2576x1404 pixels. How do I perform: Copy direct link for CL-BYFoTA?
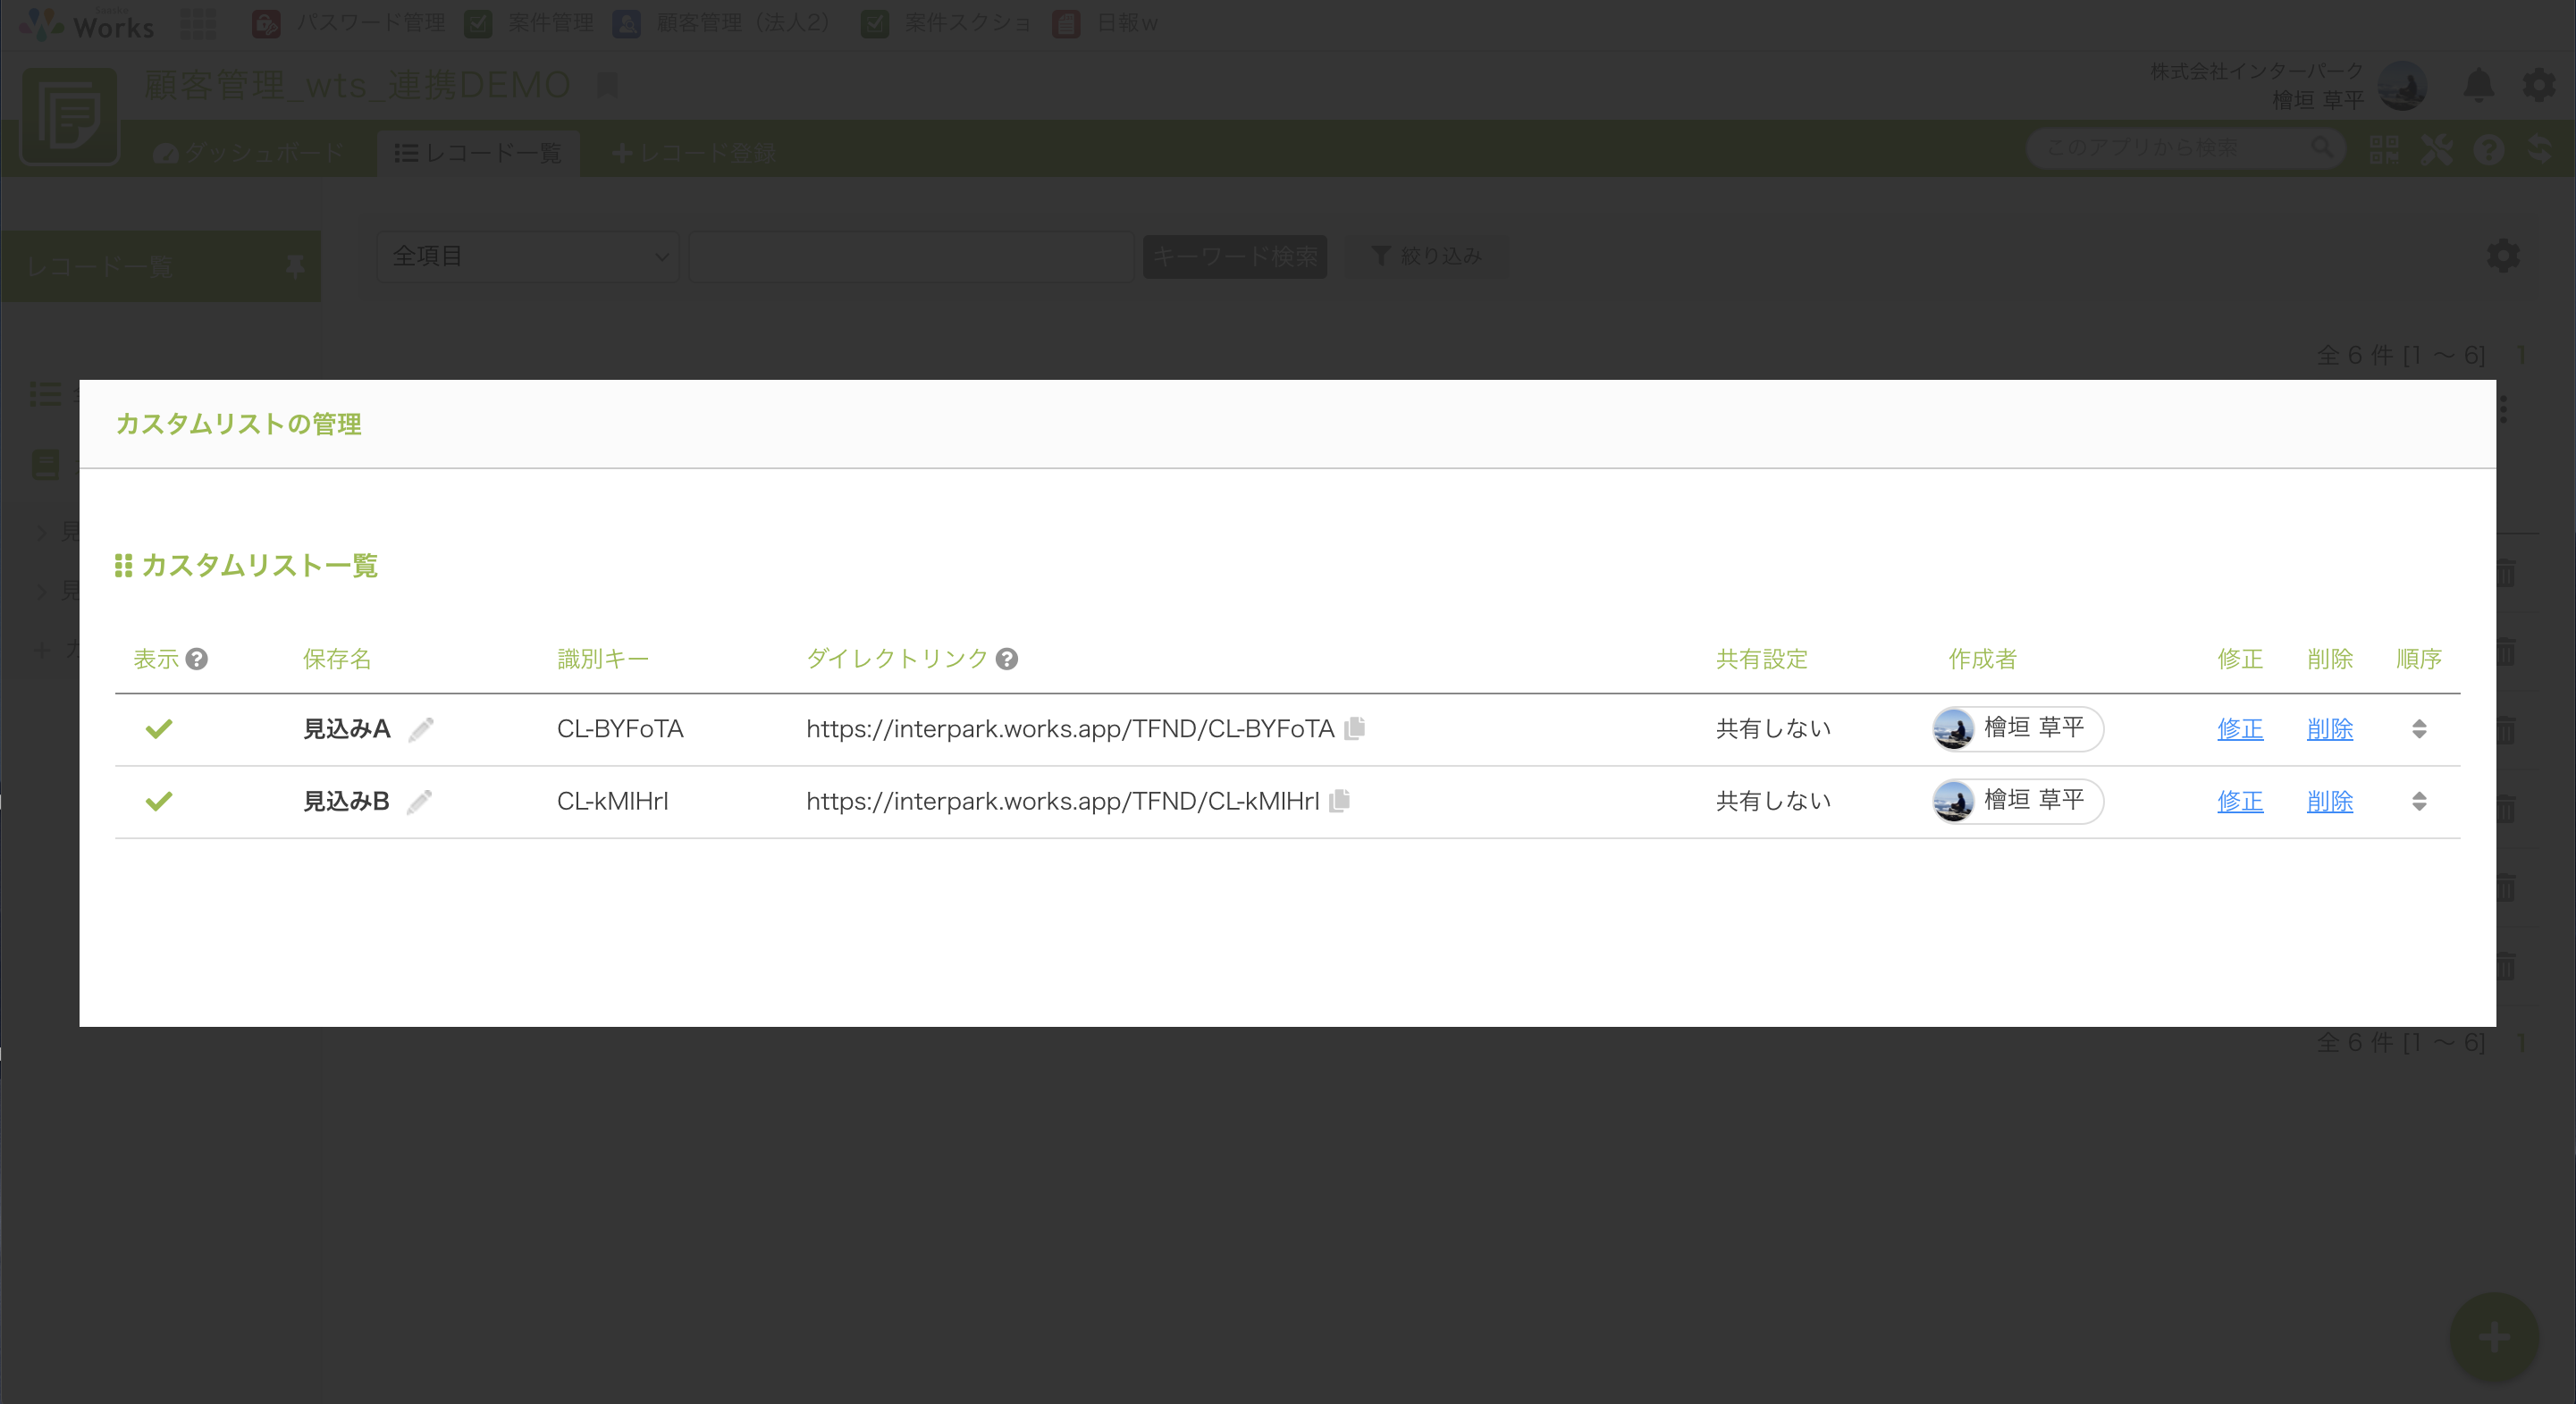click(x=1355, y=728)
